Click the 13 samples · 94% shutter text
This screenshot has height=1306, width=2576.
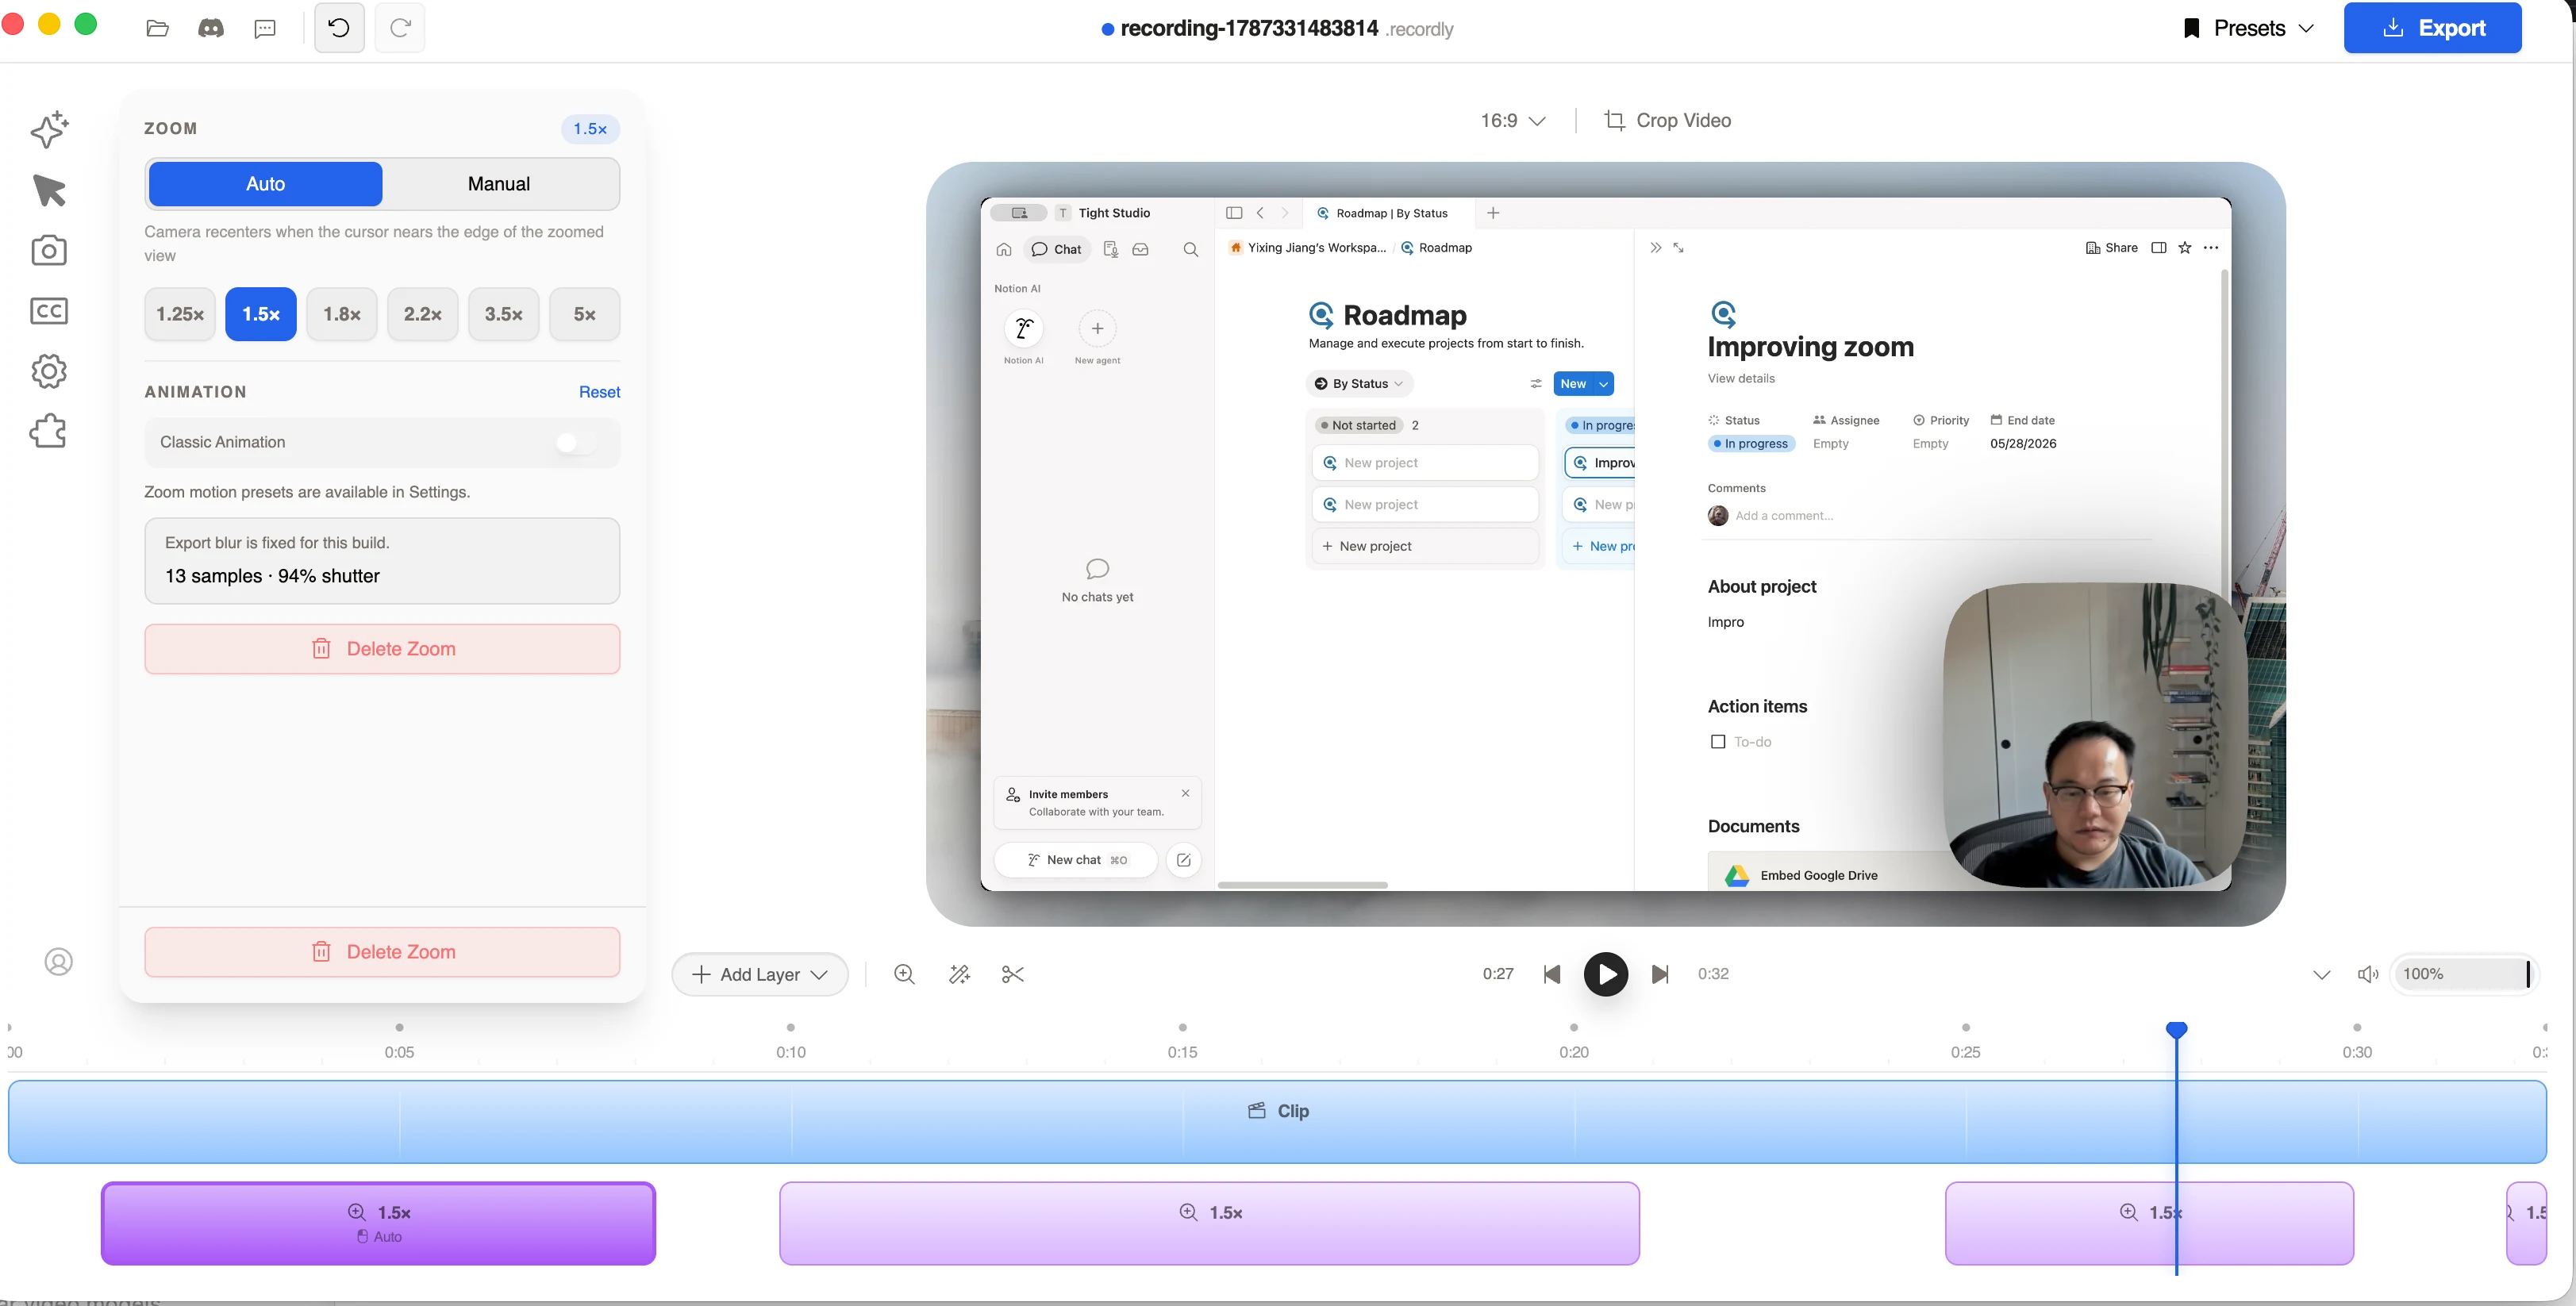coord(272,576)
